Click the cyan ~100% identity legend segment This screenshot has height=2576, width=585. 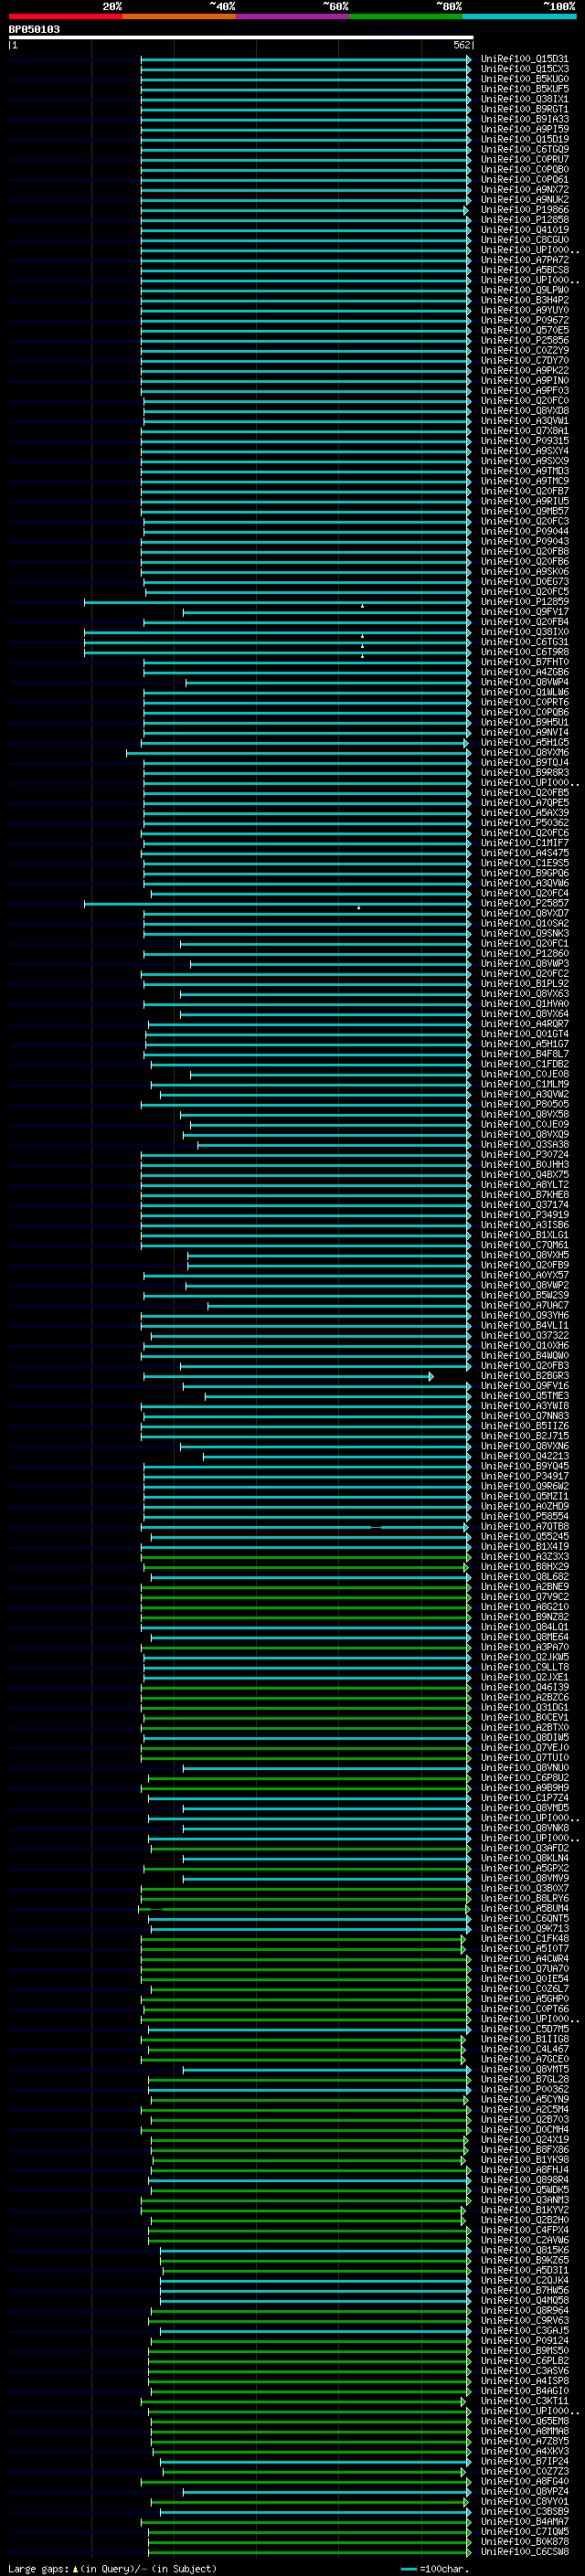coord(519,16)
